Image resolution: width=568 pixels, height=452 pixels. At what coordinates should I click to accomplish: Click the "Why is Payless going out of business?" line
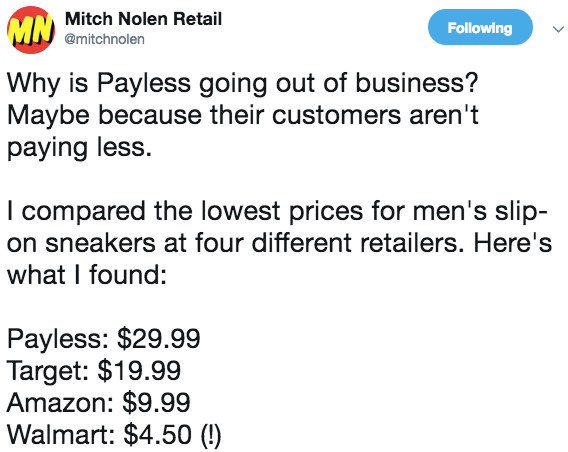[x=243, y=84]
